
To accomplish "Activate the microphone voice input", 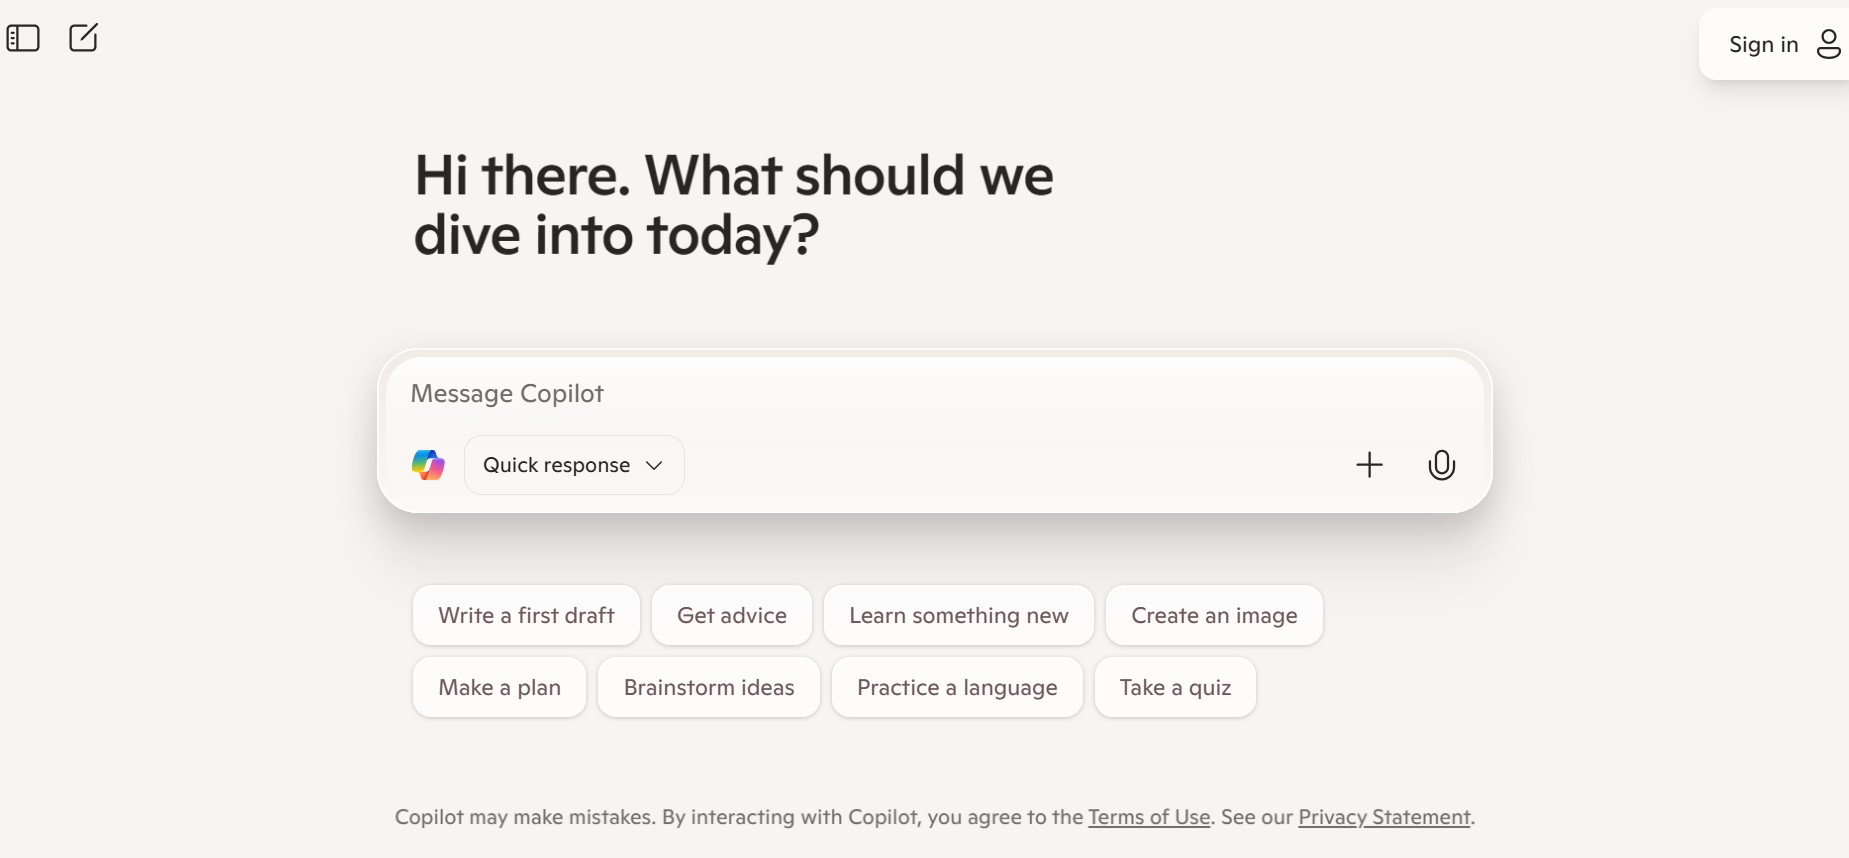I will [x=1441, y=465].
